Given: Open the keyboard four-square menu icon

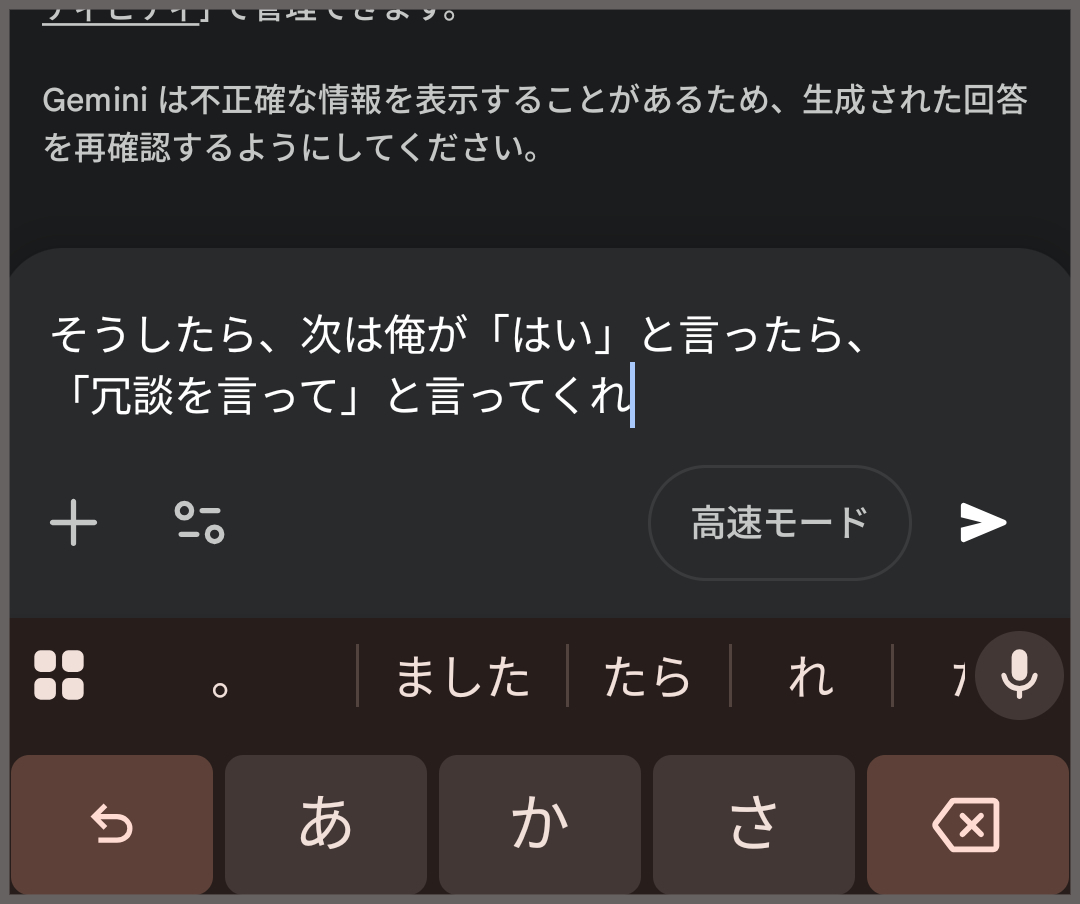Looking at the screenshot, I should coord(59,675).
